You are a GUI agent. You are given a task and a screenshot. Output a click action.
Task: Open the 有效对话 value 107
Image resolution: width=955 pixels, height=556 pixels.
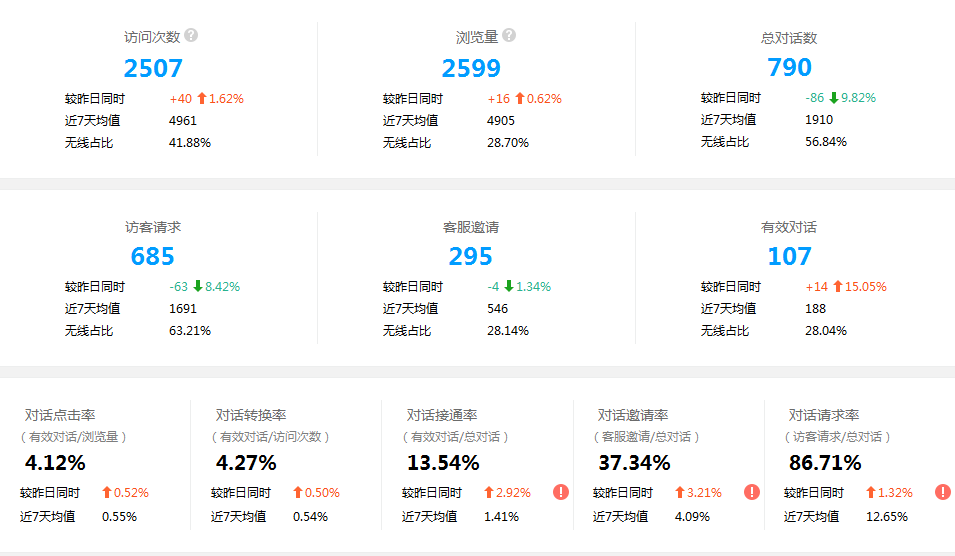tap(789, 257)
